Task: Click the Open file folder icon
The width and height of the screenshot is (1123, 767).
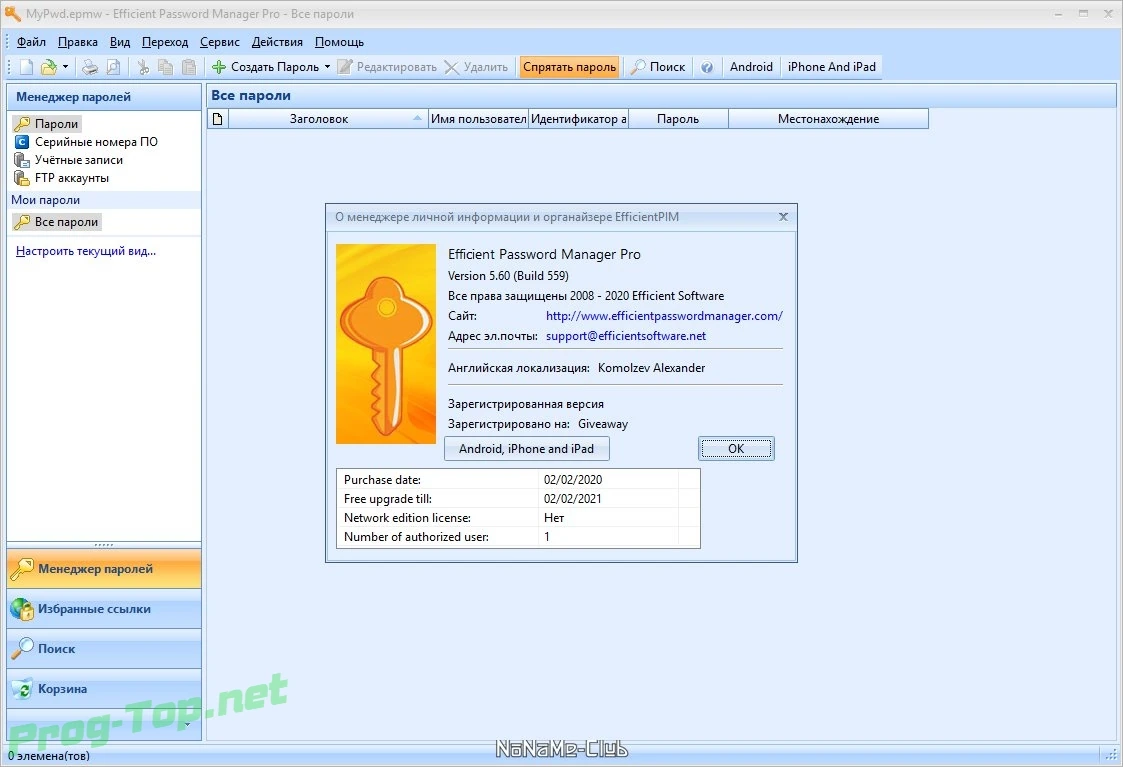Action: coord(49,67)
